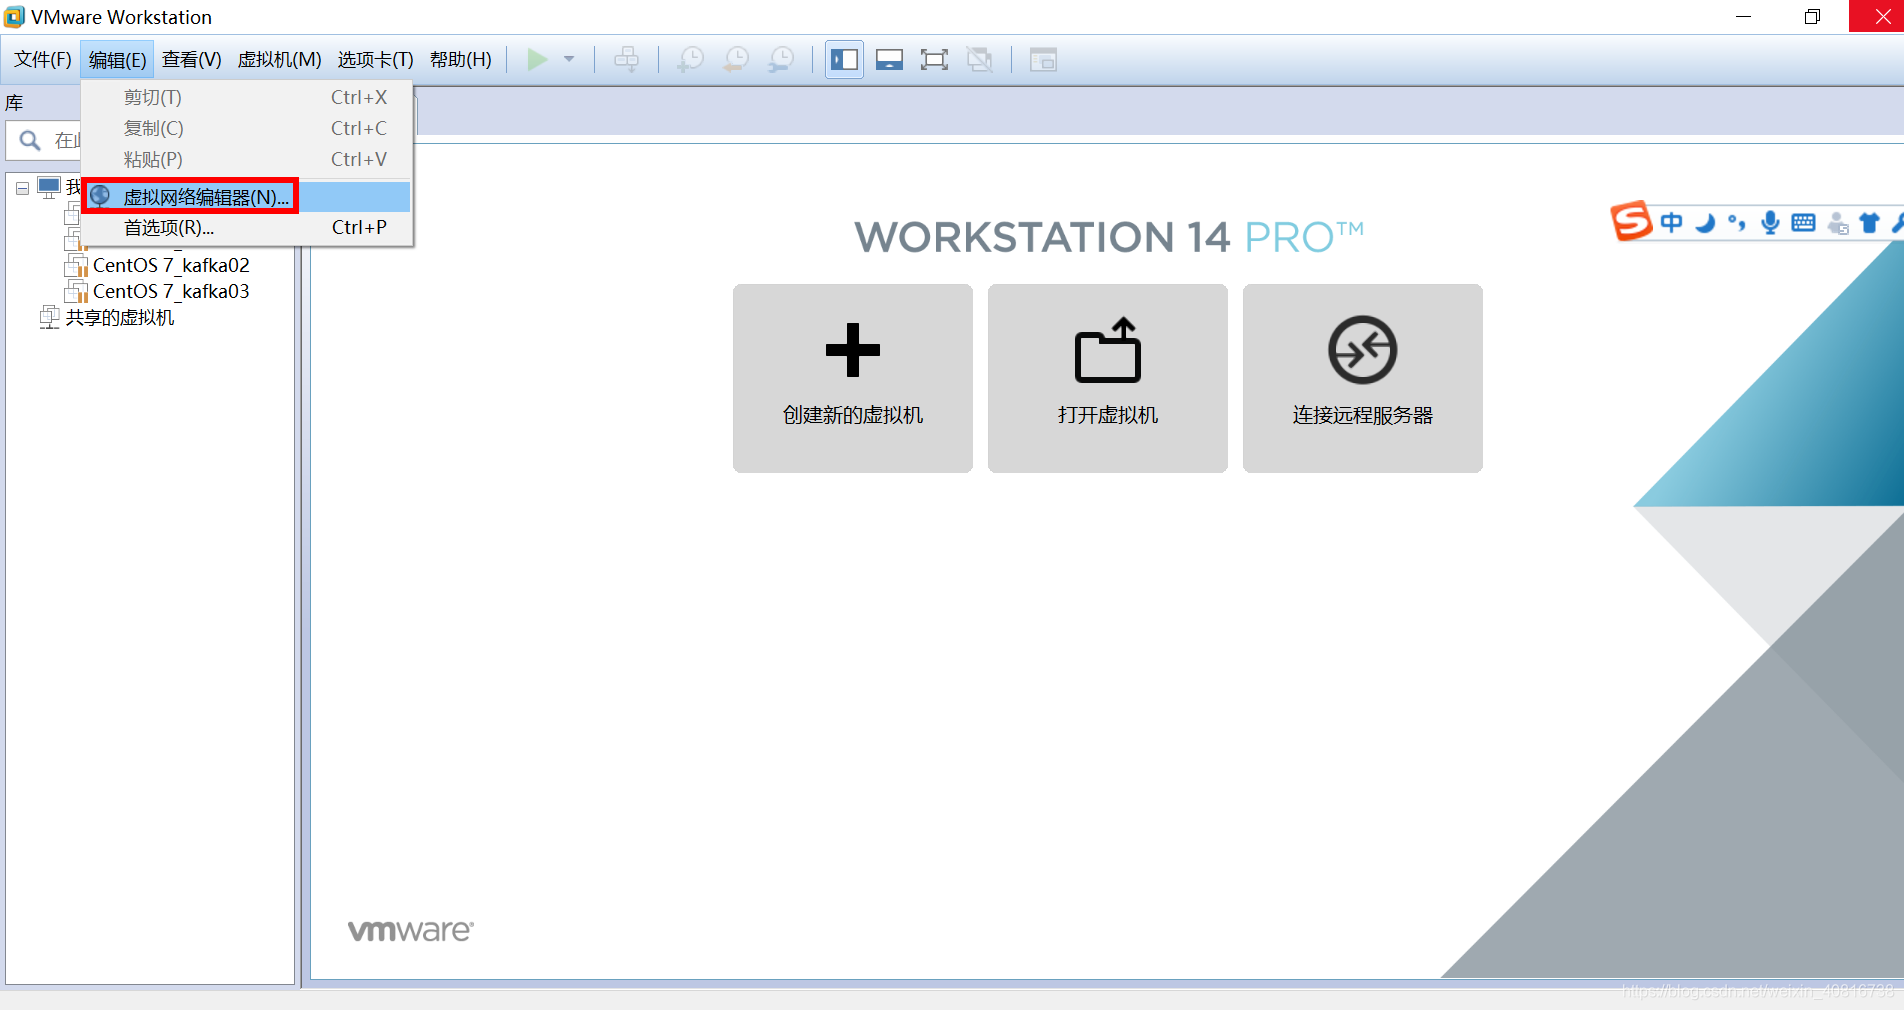This screenshot has width=1904, height=1010.
Task: Open the 虚拟机(M) menu
Action: (x=279, y=60)
